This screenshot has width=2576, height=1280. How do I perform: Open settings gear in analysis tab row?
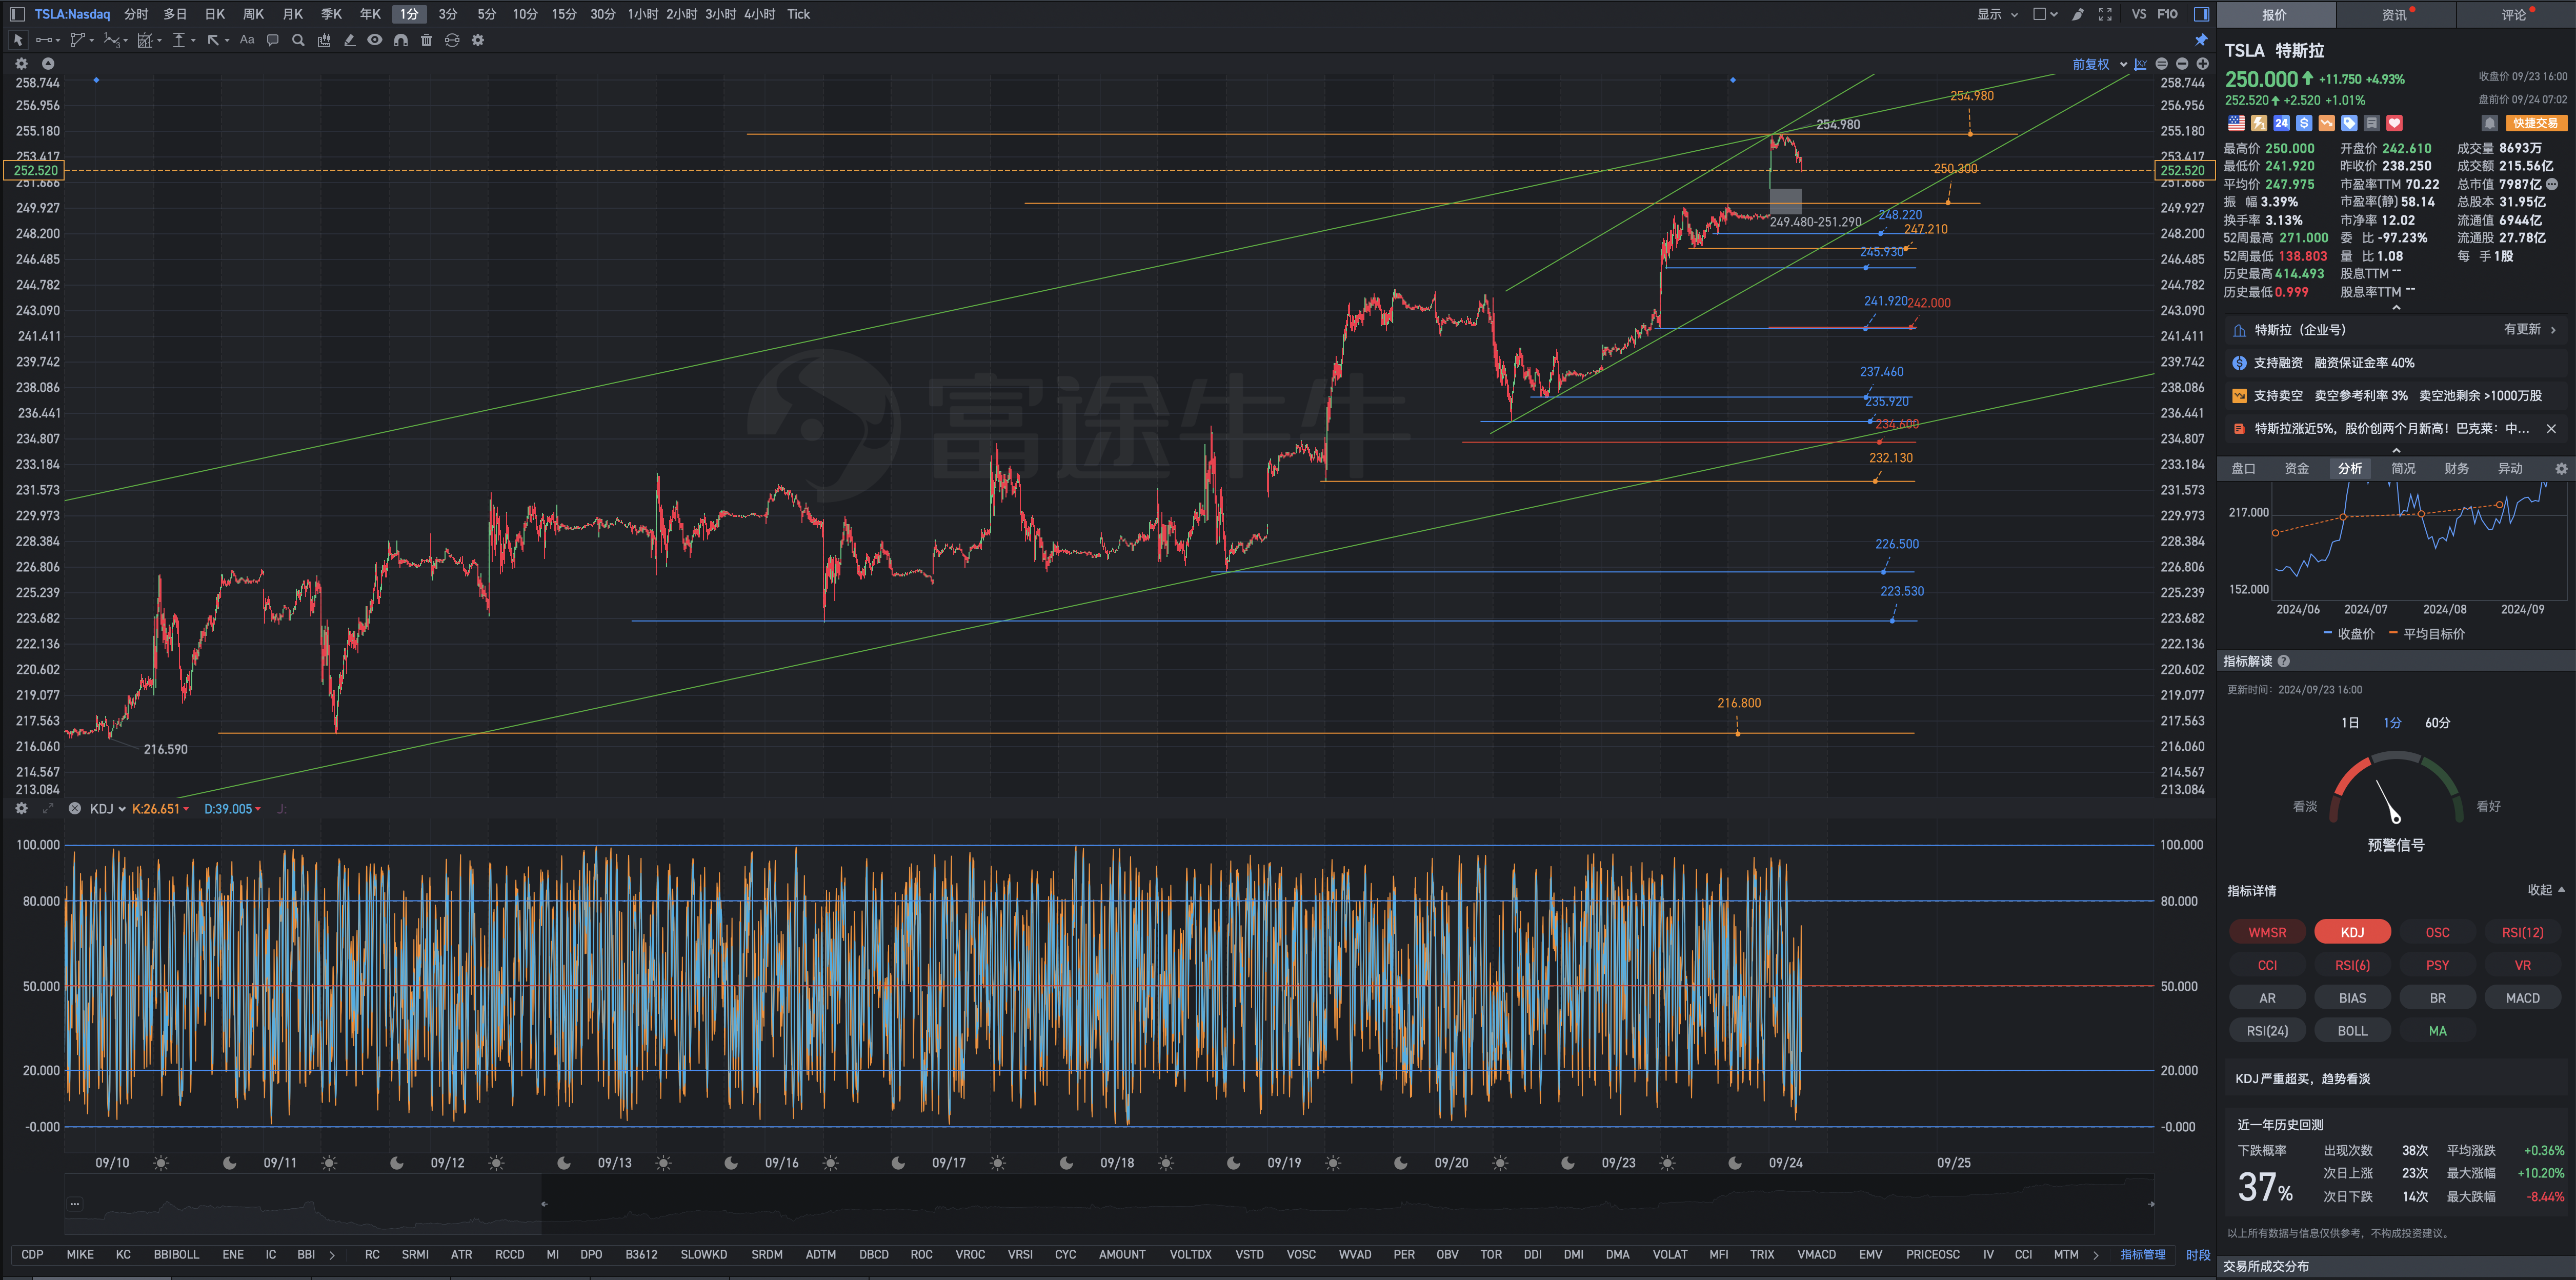(2561, 468)
